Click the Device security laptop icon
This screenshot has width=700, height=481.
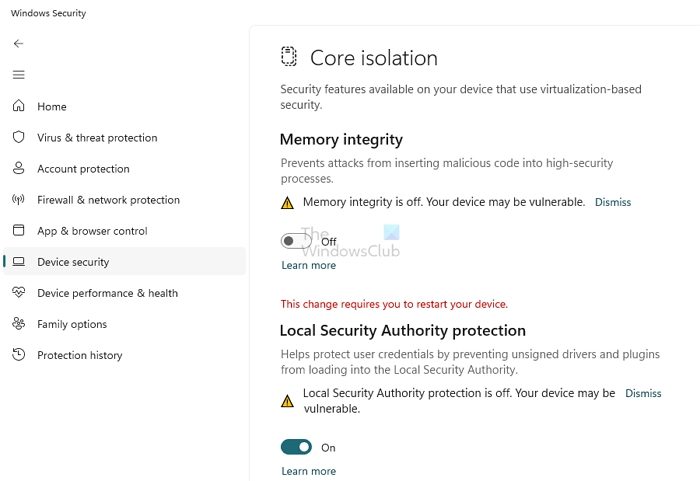coord(18,261)
